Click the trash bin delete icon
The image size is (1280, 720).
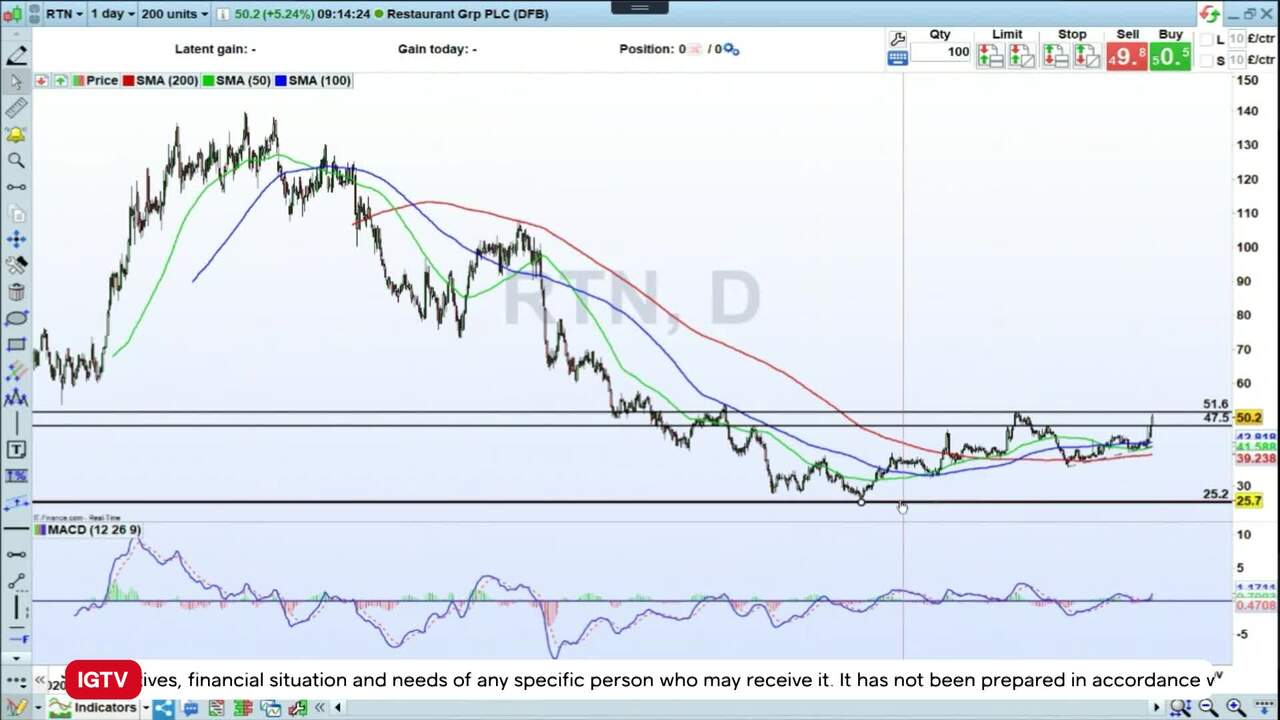click(16, 292)
